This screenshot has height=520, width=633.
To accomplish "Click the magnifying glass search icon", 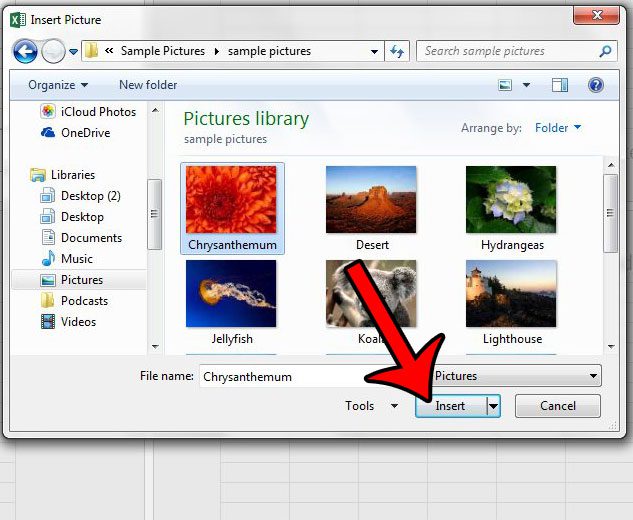I will 605,51.
